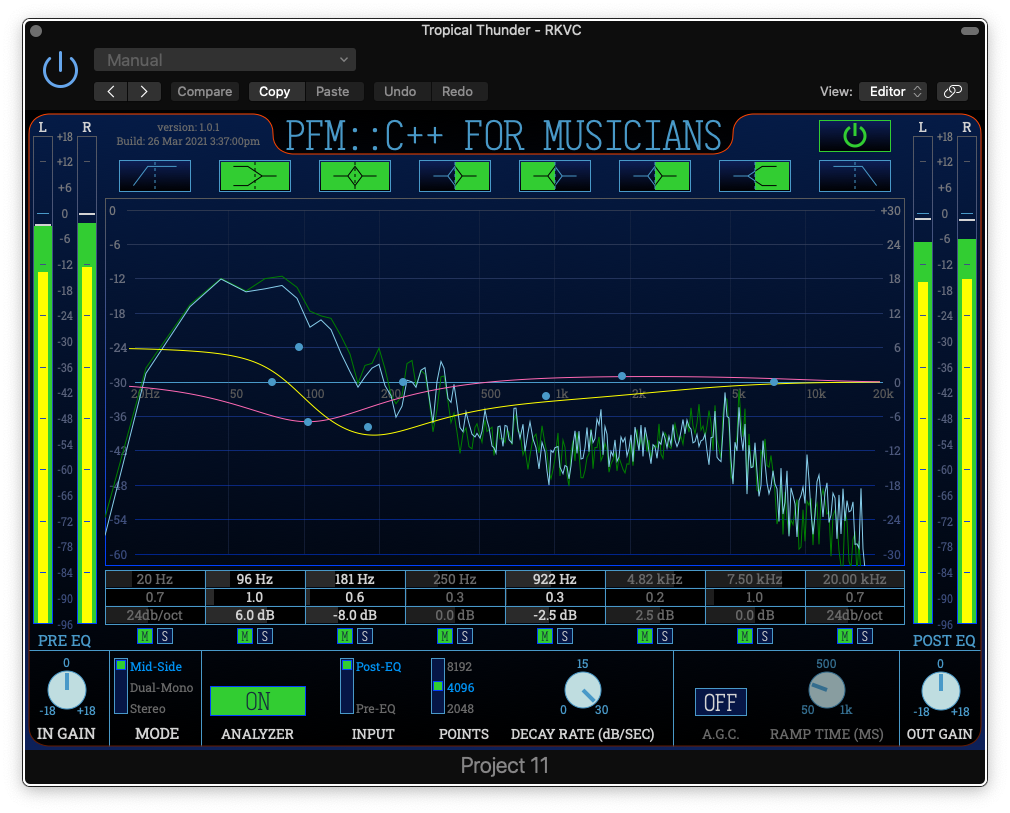1010x813 pixels.
Task: Toggle the 922 Hz peak band icon
Action: pyautogui.click(x=555, y=176)
